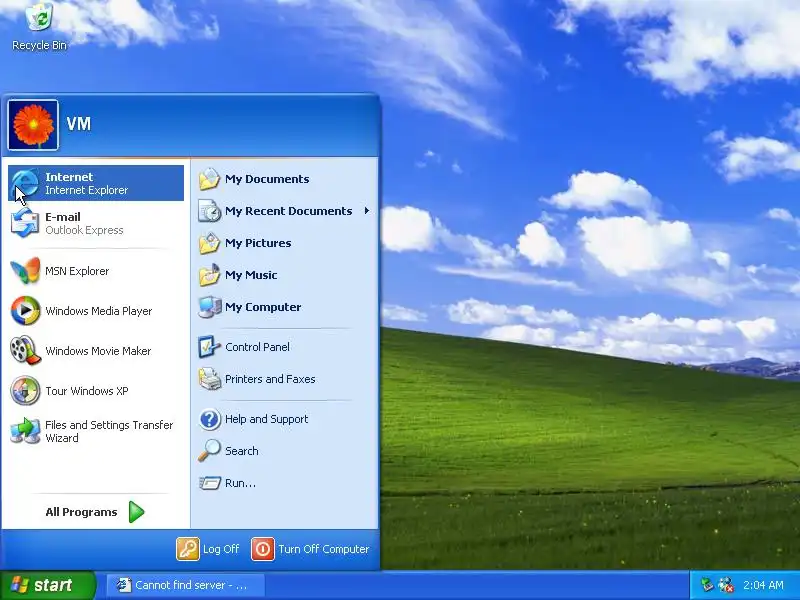Click the My Music folder icon
Image resolution: width=800 pixels, height=600 pixels.
(209, 275)
